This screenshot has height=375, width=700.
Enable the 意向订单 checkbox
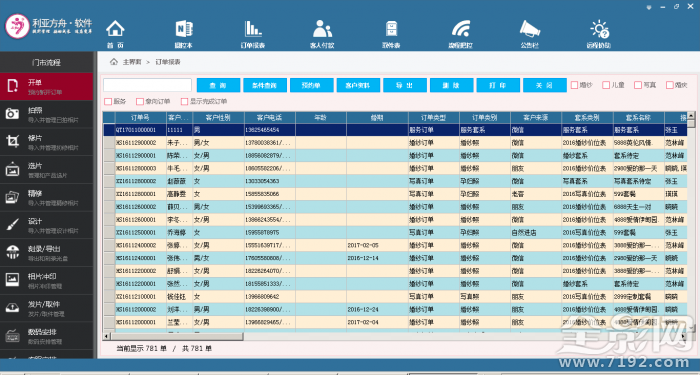(140, 101)
